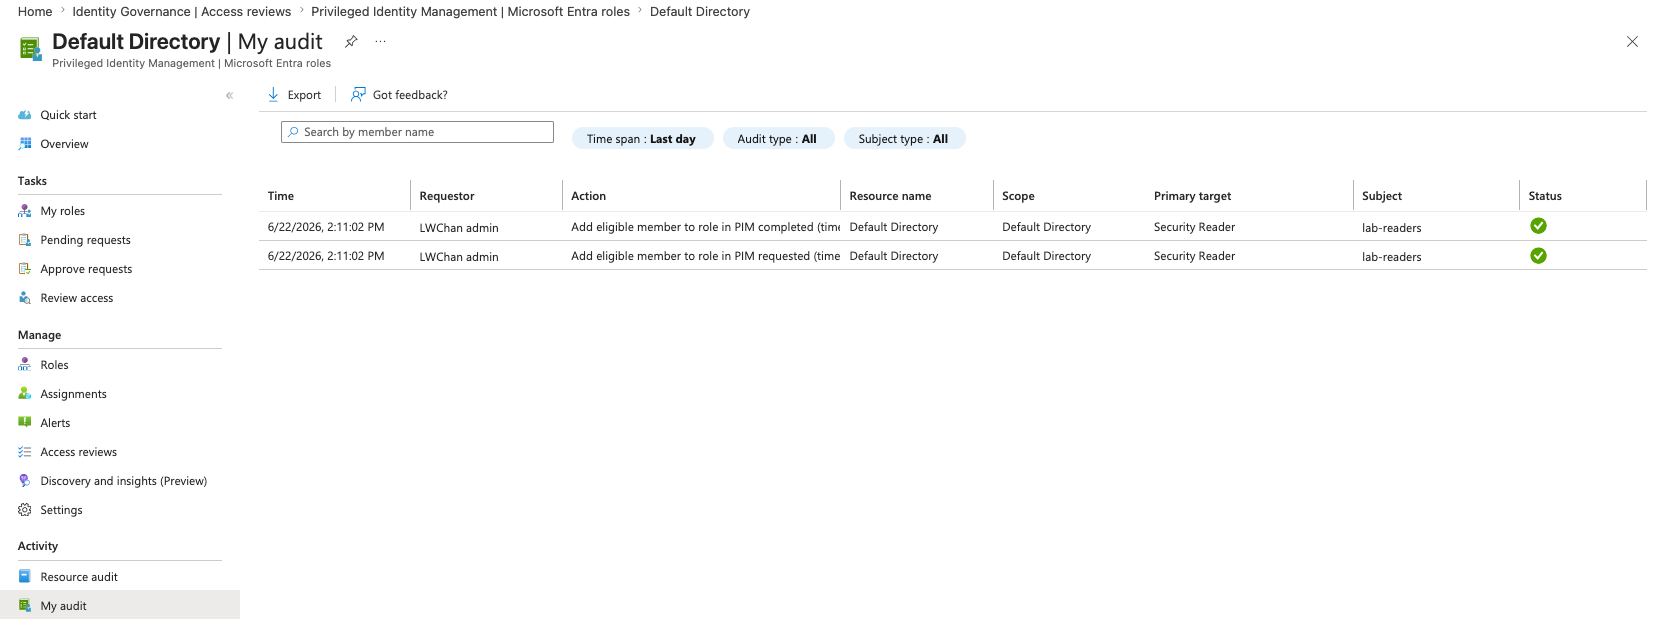Click the Access reviews checklist icon
Screen dimensions: 1665x623
[25, 452]
